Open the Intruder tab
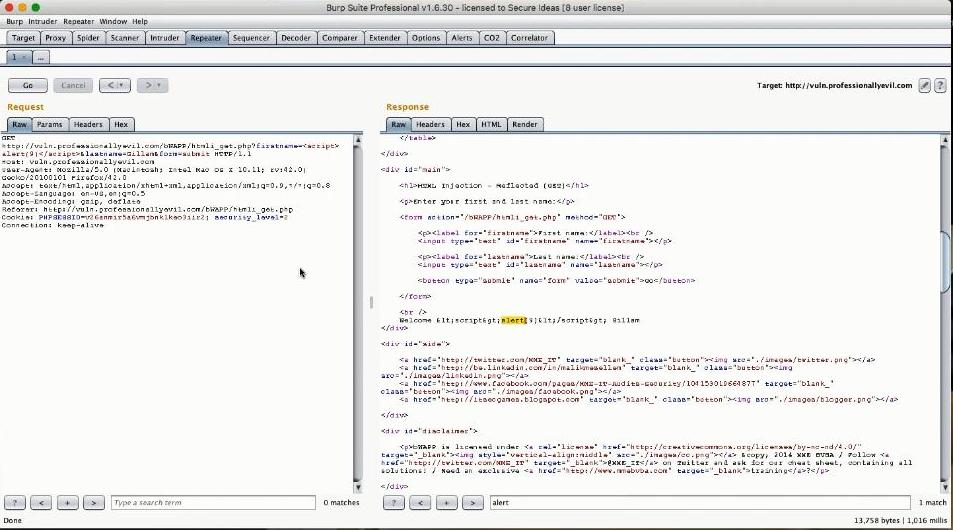This screenshot has height=530, width=953. (x=165, y=38)
